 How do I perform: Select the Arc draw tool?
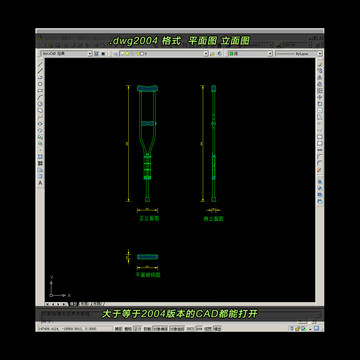[40, 97]
